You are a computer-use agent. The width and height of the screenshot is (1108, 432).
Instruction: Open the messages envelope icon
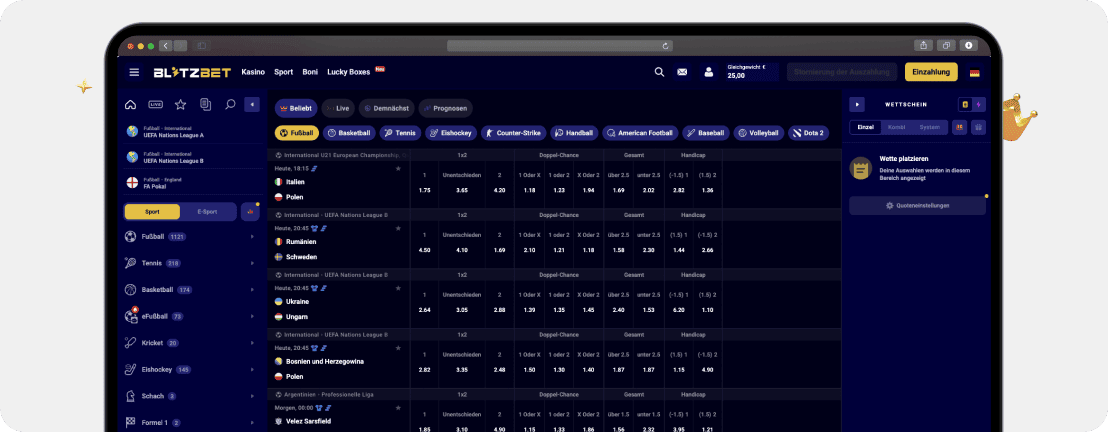682,72
